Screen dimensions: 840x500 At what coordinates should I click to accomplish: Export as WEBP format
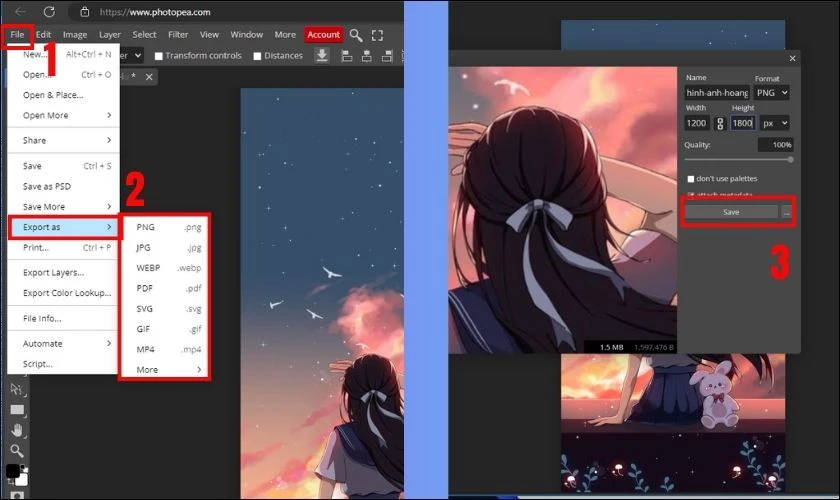point(165,267)
